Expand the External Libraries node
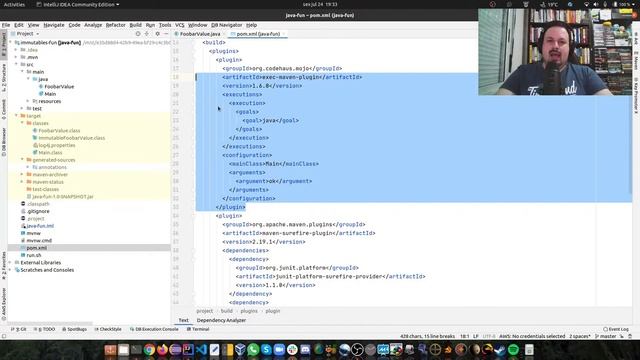Image resolution: width=640 pixels, height=360 pixels. coord(10,262)
